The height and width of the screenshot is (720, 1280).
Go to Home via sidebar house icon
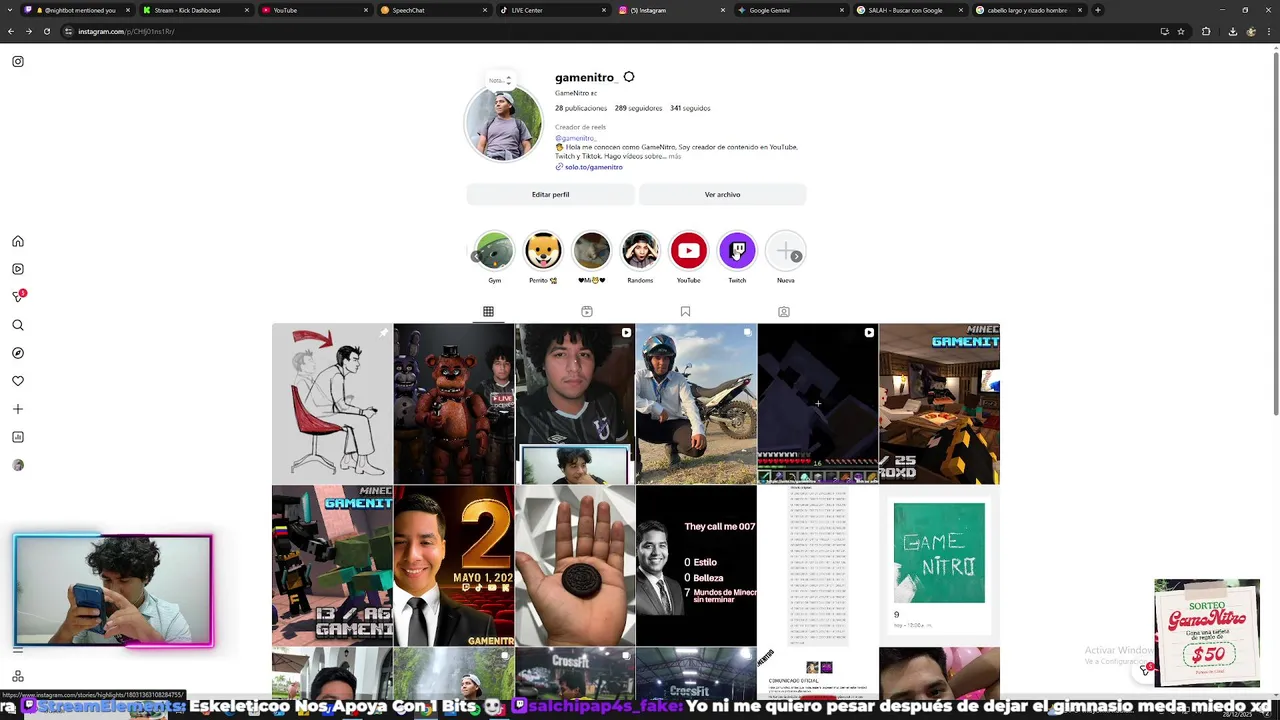coord(18,241)
